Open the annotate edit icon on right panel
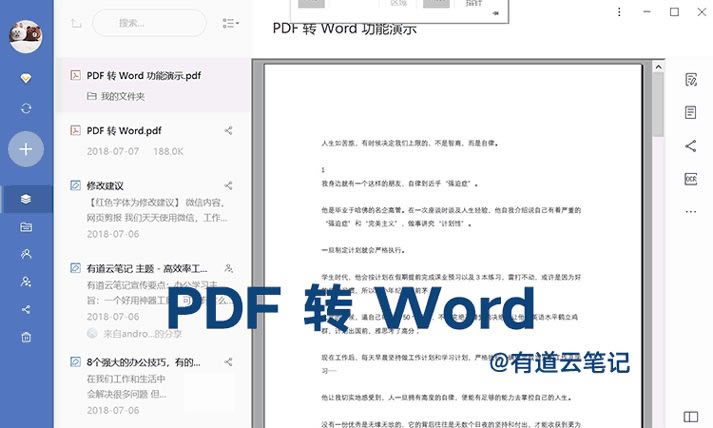This screenshot has height=428, width=713. [691, 80]
